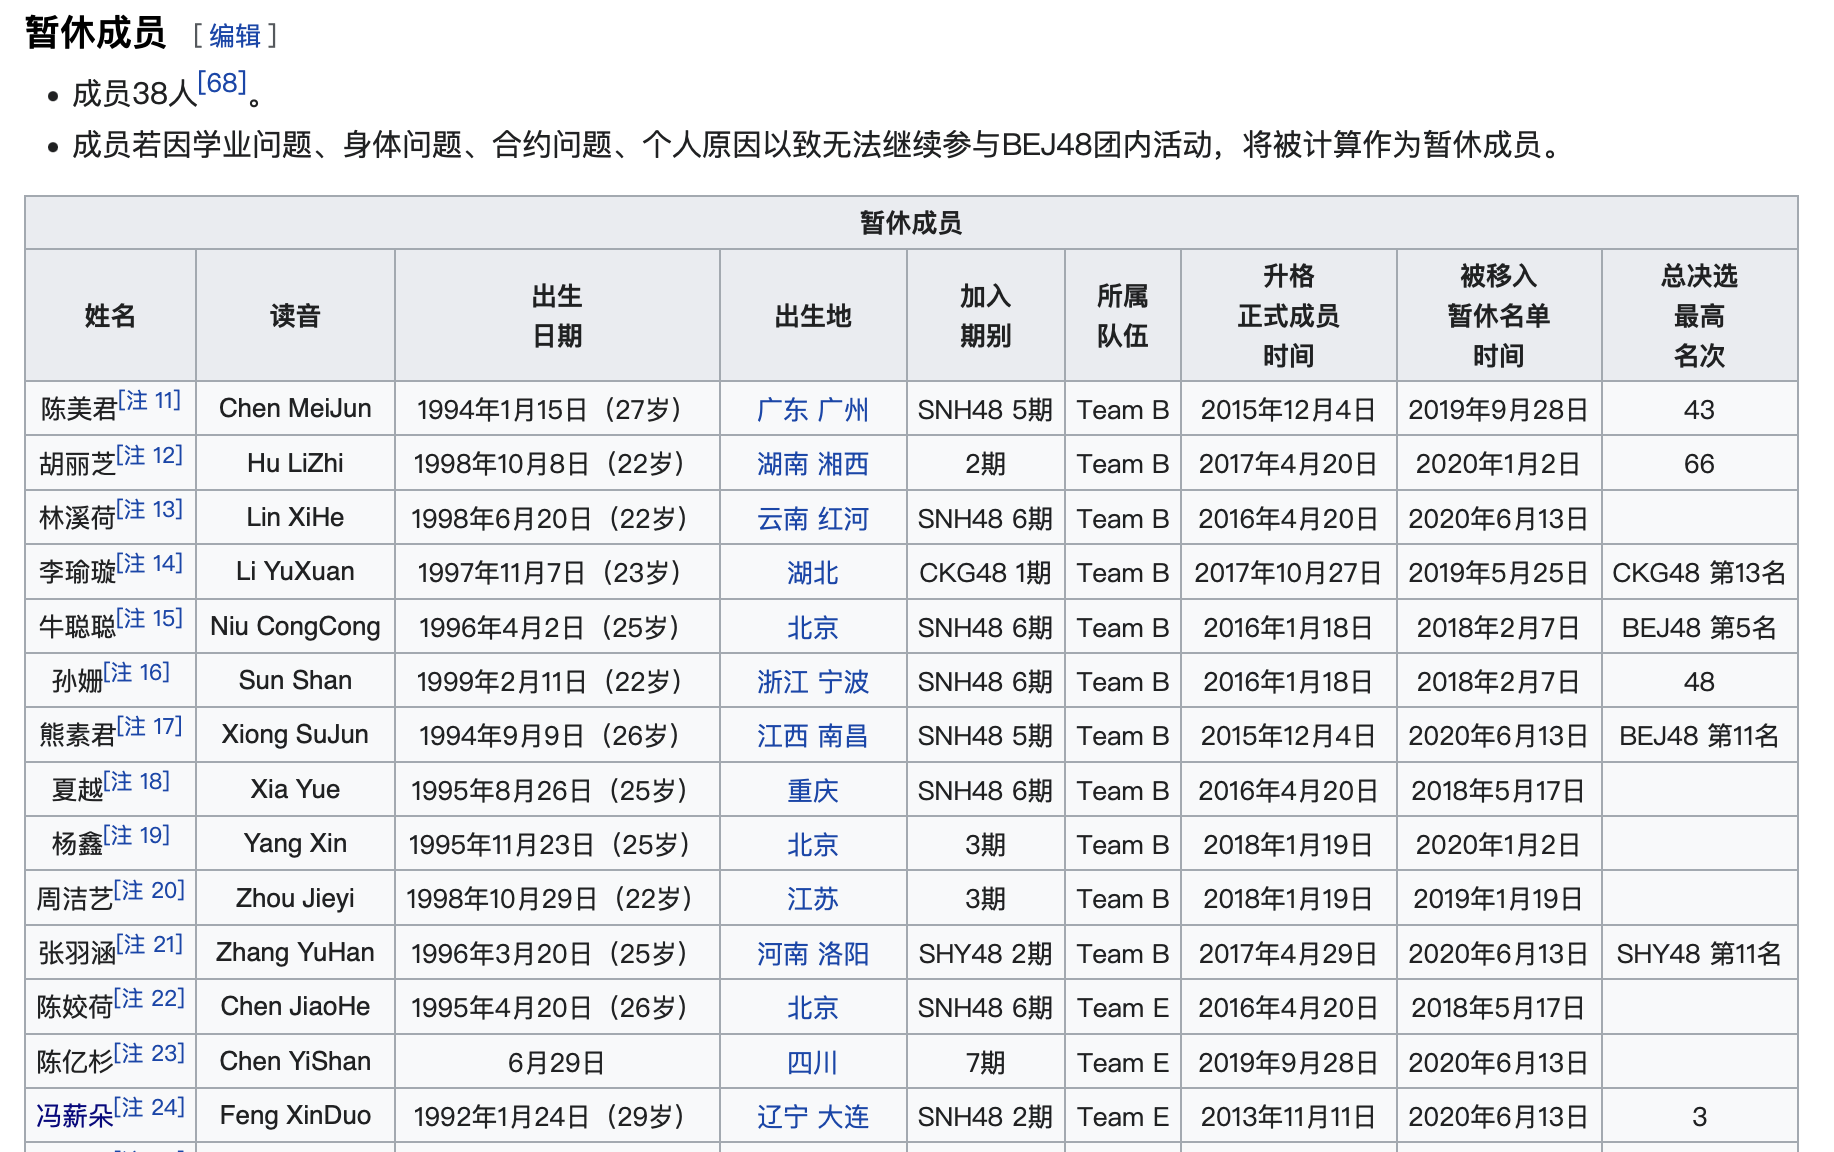Select Team E cell in 陈姣荷 row
The image size is (1834, 1152).
1123,1008
